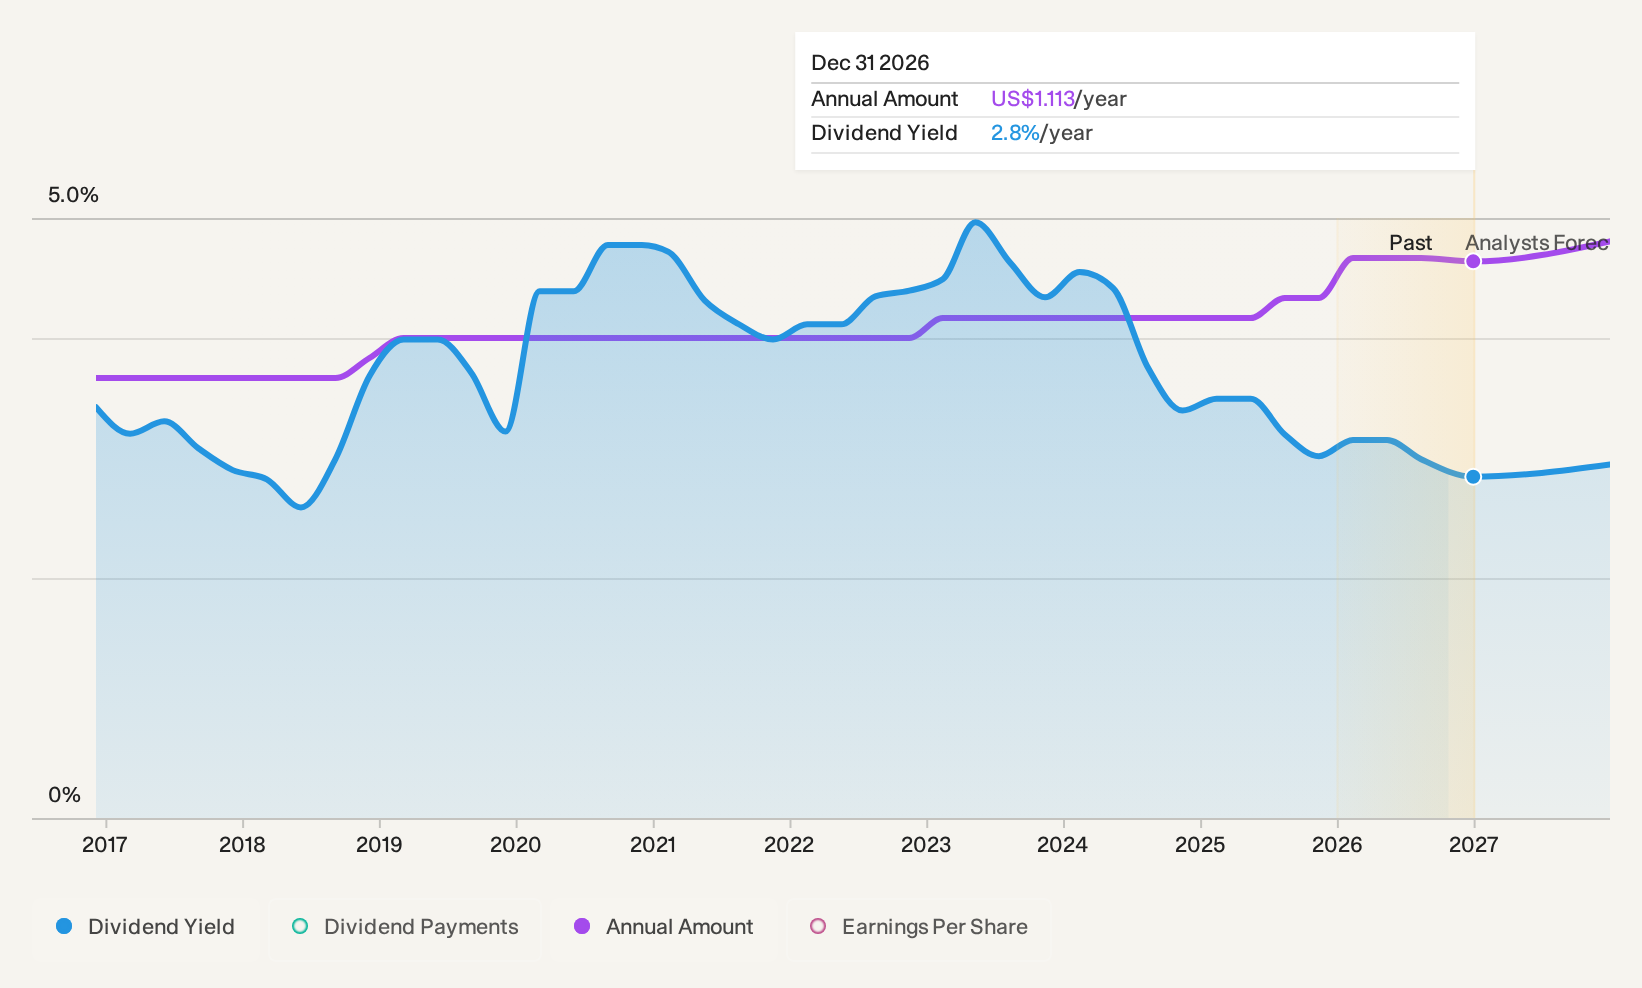Toggle the Earnings Per Share legend item
The height and width of the screenshot is (988, 1642).
tap(919, 927)
